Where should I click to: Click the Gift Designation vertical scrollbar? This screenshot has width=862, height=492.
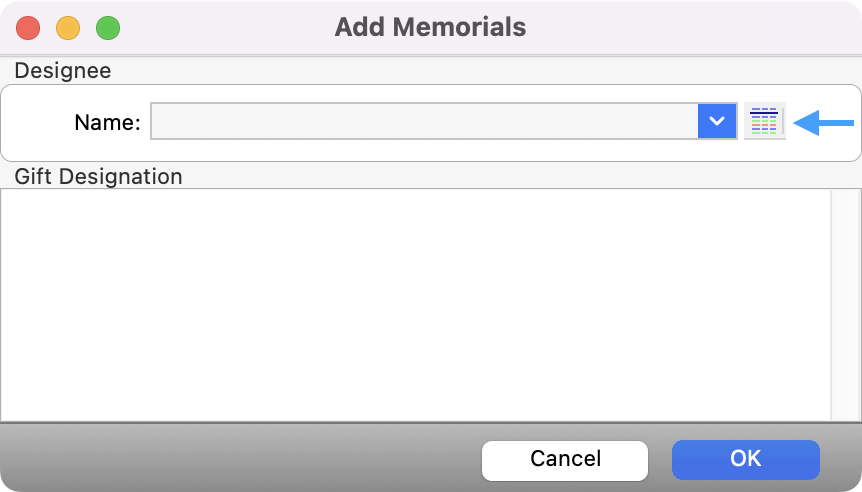point(843,304)
